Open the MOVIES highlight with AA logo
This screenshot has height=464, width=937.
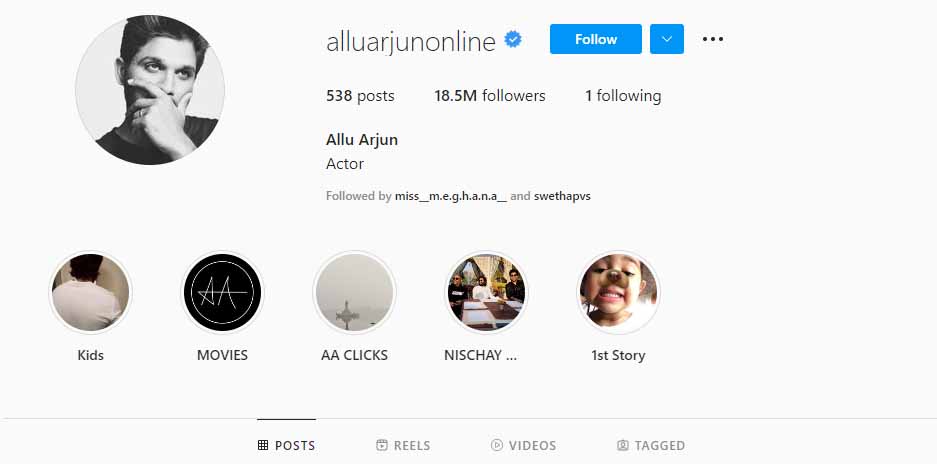pos(222,292)
